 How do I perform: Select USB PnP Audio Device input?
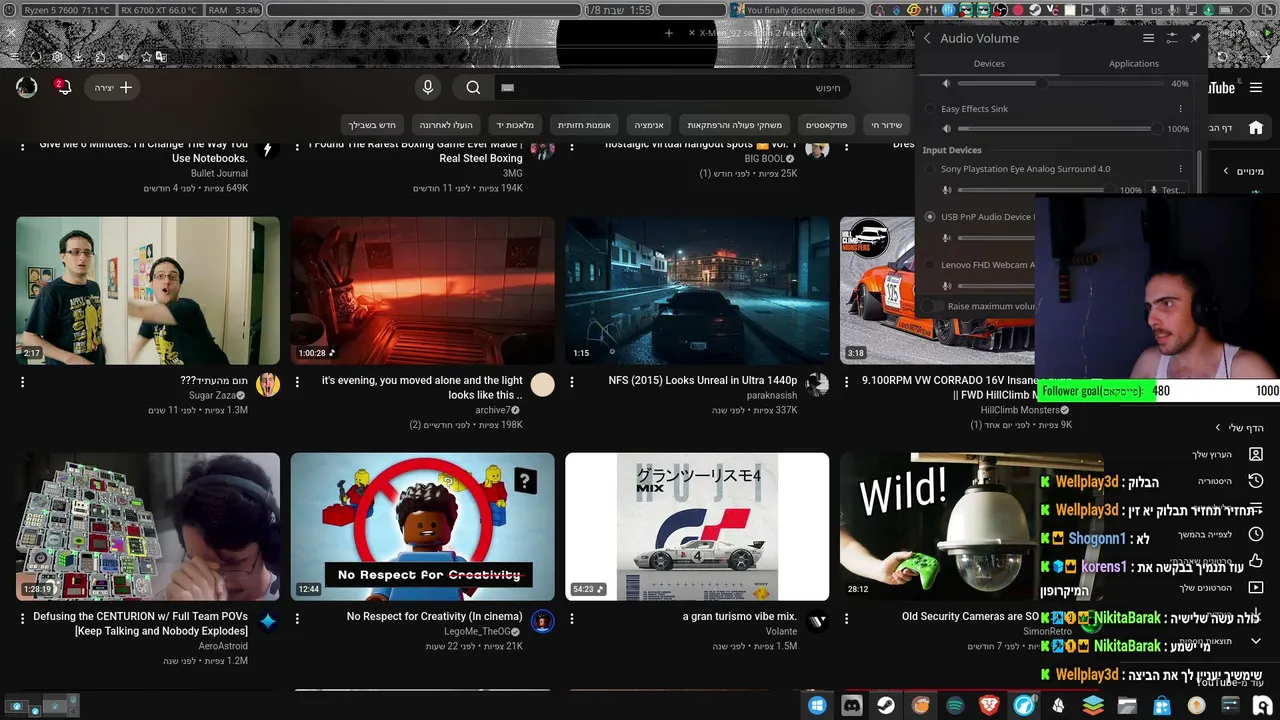[x=931, y=217]
